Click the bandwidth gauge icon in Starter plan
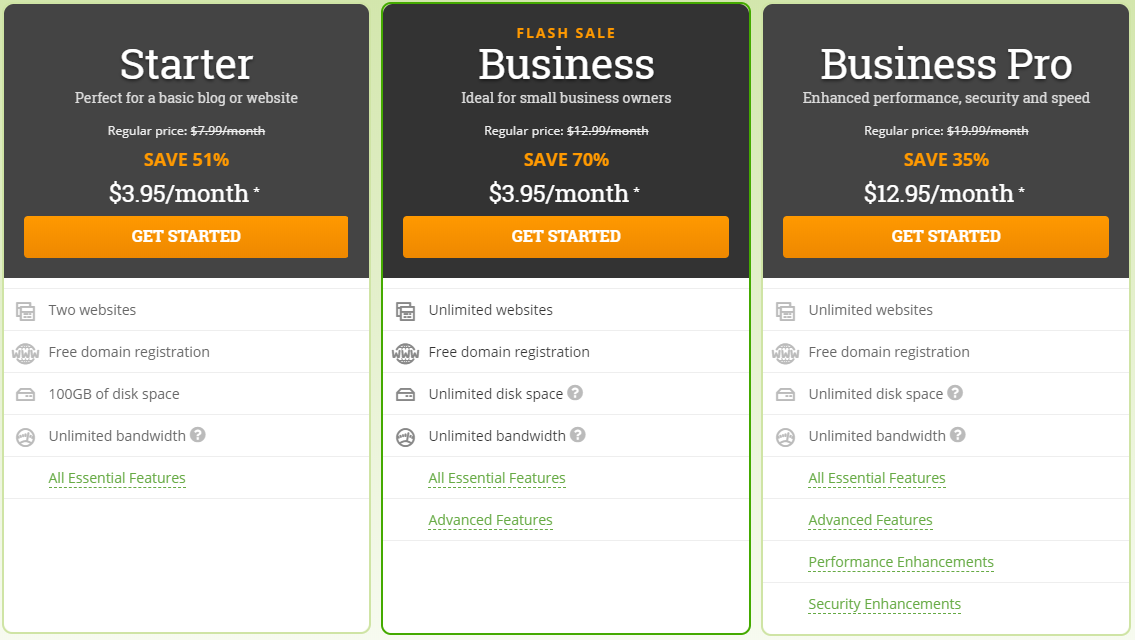 [x=25, y=437]
